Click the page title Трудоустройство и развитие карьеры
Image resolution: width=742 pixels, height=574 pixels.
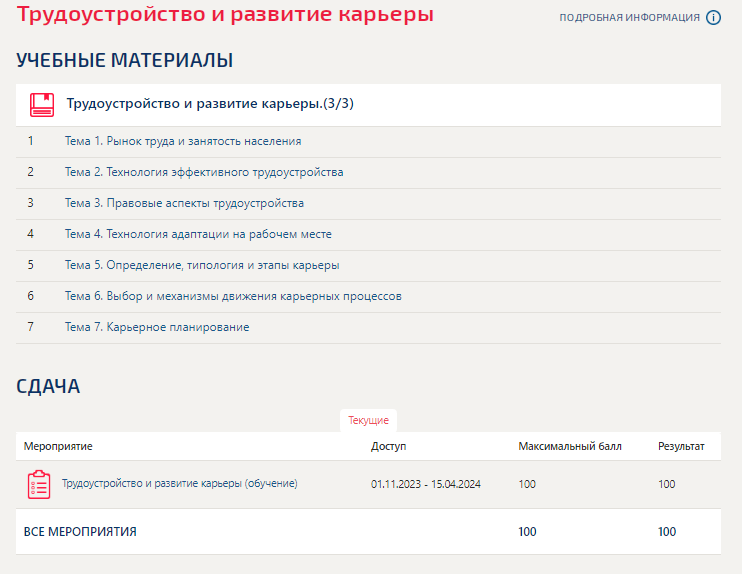tap(225, 13)
